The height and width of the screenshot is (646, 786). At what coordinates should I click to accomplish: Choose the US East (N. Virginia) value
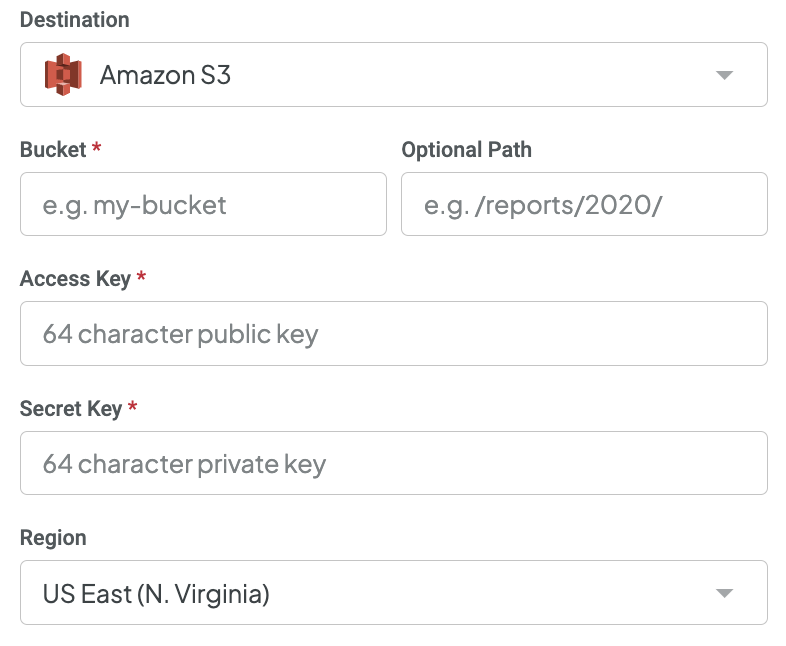[x=156, y=594]
